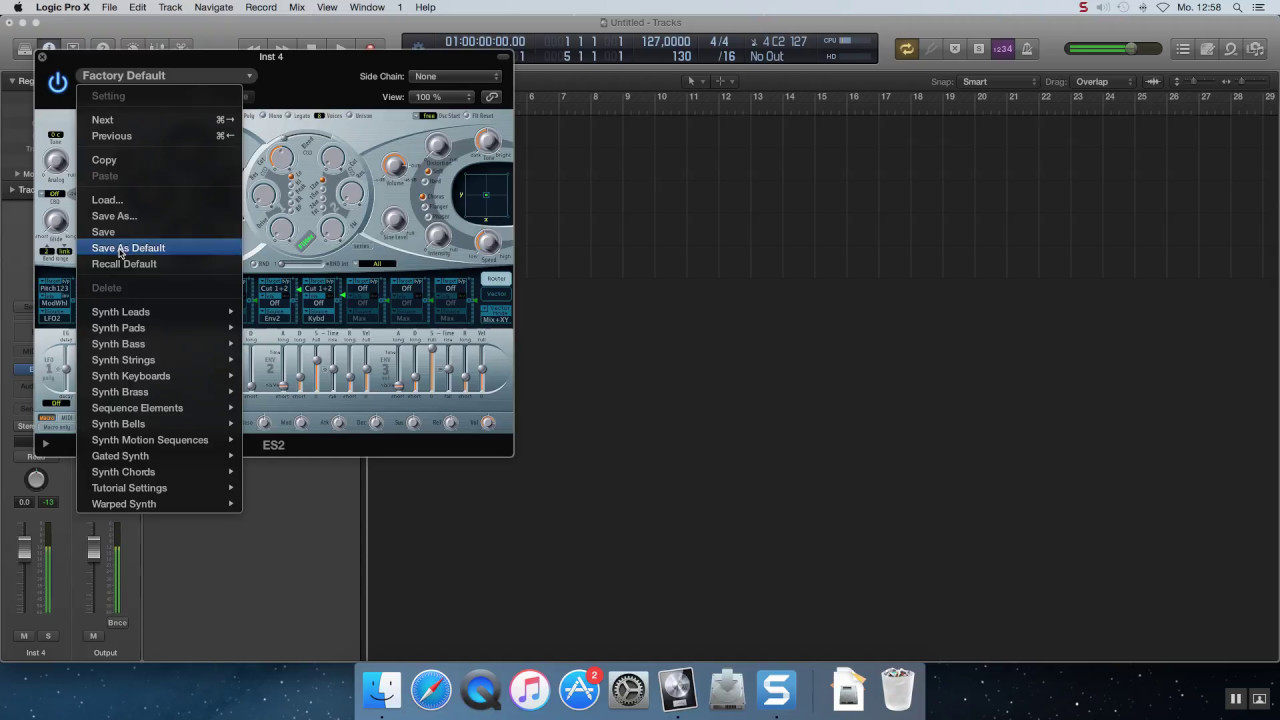Mute the Inst 4 channel strip

[24, 636]
